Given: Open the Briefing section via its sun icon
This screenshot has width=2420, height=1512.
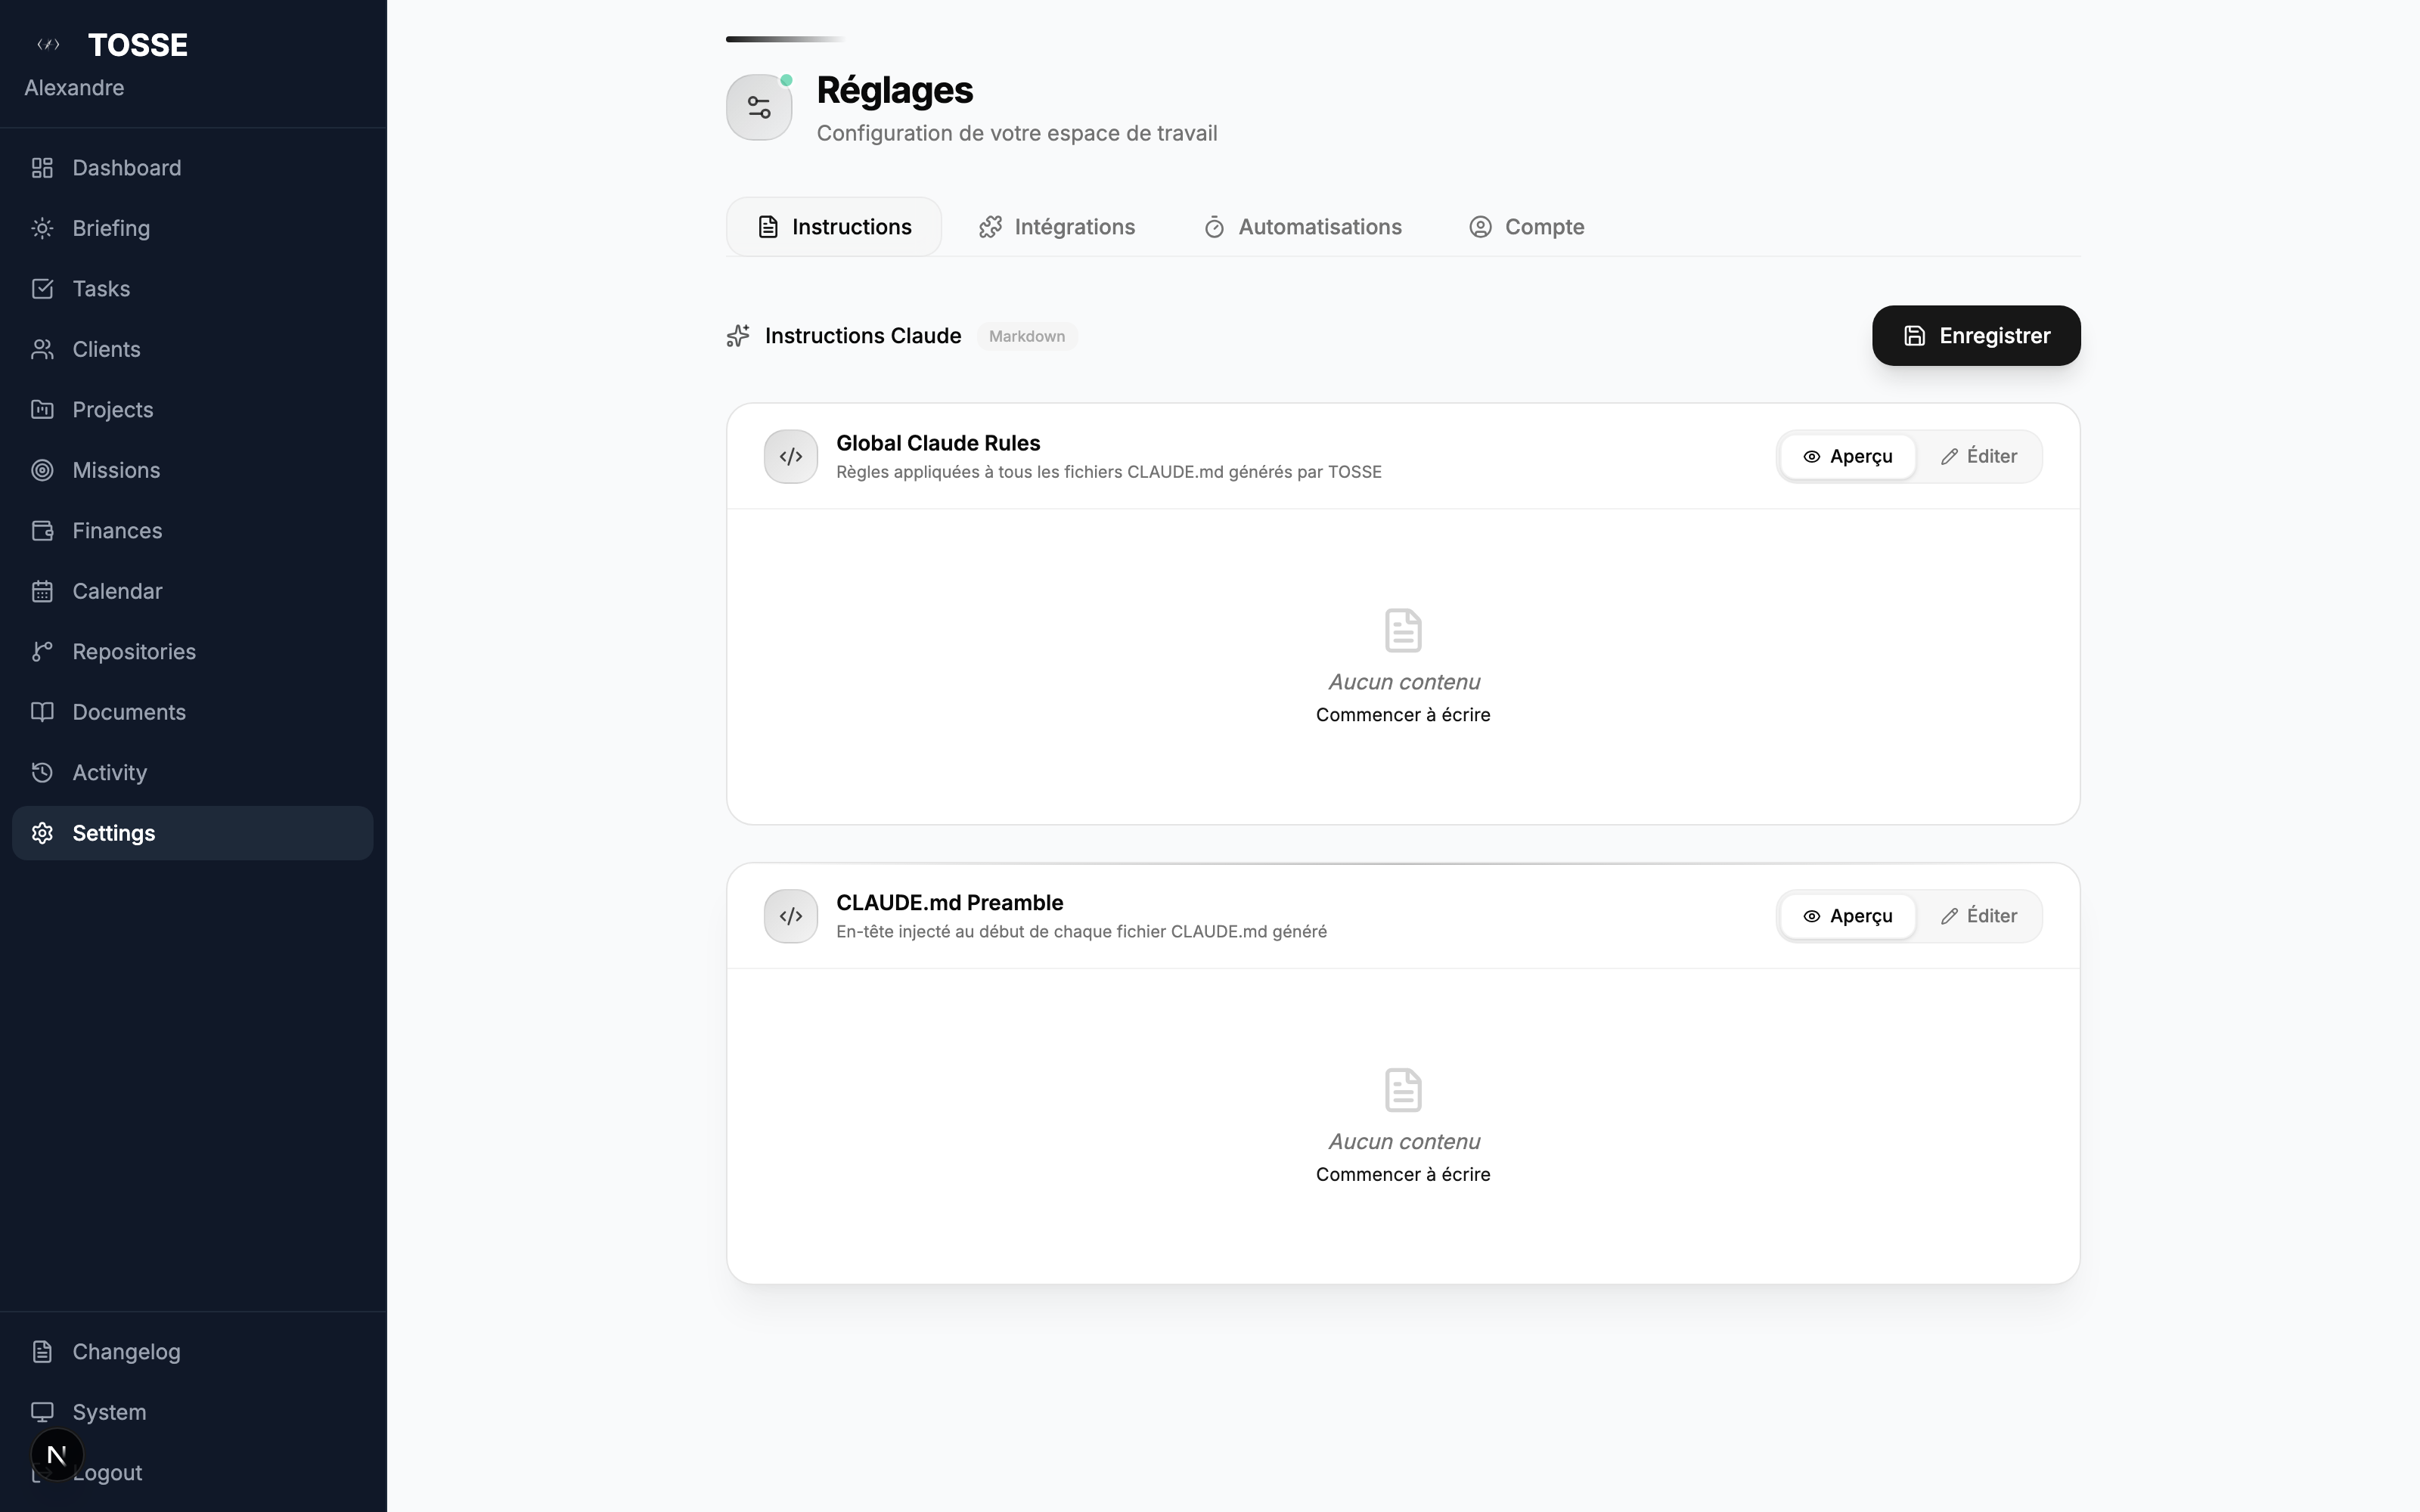Looking at the screenshot, I should (x=42, y=228).
